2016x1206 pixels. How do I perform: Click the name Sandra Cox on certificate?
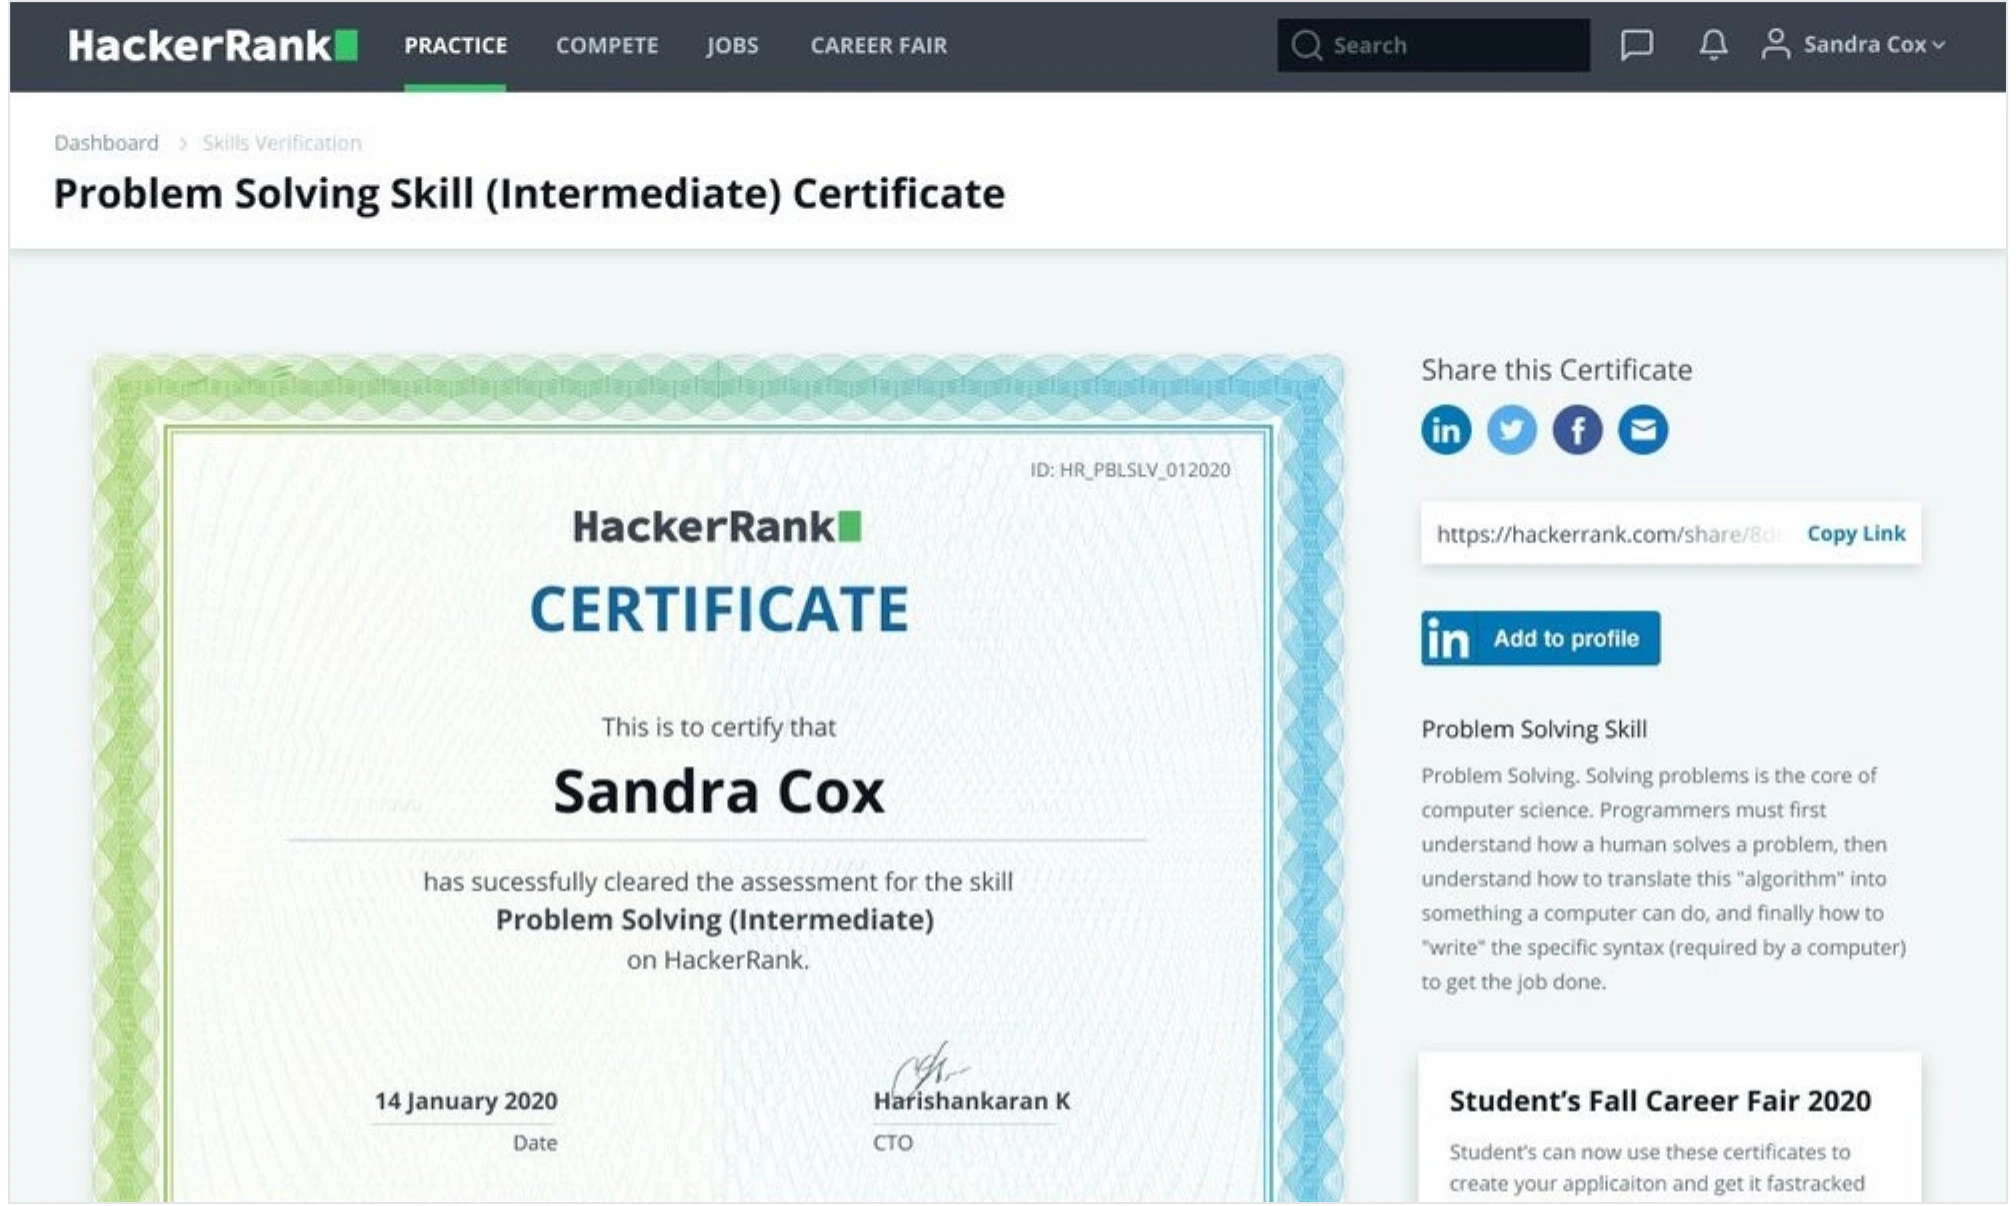pyautogui.click(x=719, y=792)
